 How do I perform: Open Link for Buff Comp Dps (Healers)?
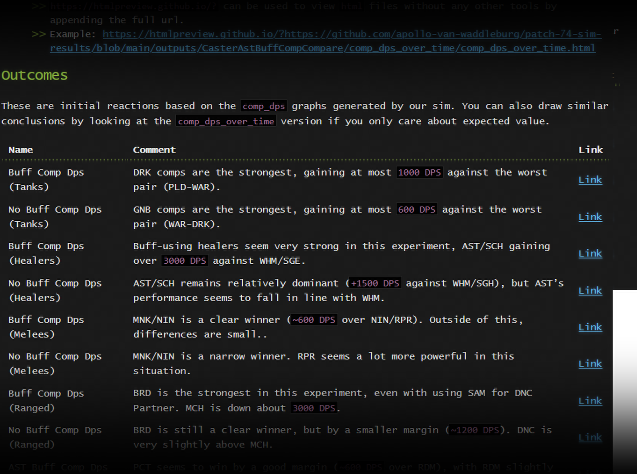590,254
